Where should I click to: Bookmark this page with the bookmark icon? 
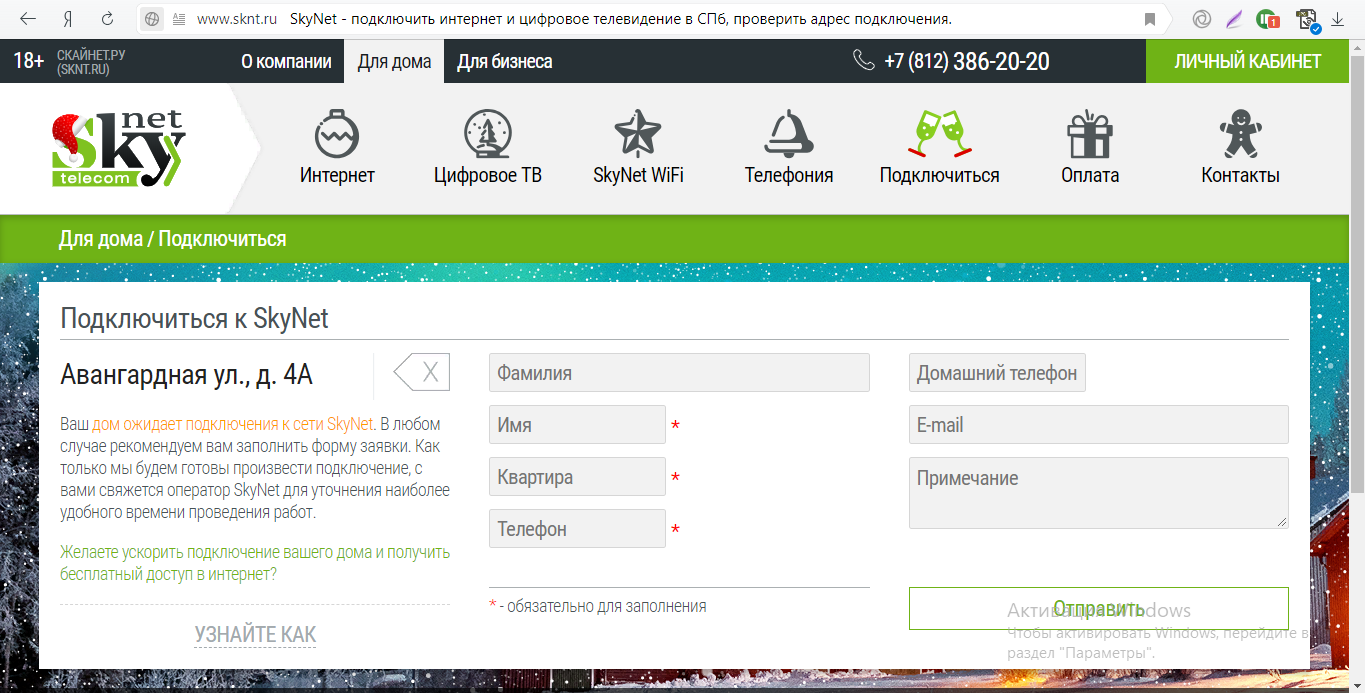point(1150,19)
